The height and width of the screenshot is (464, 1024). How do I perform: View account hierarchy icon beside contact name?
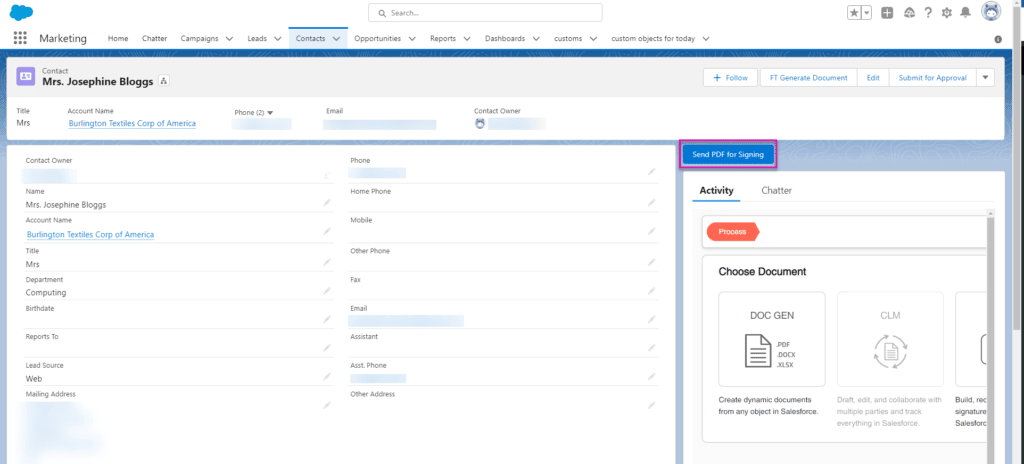pos(164,80)
